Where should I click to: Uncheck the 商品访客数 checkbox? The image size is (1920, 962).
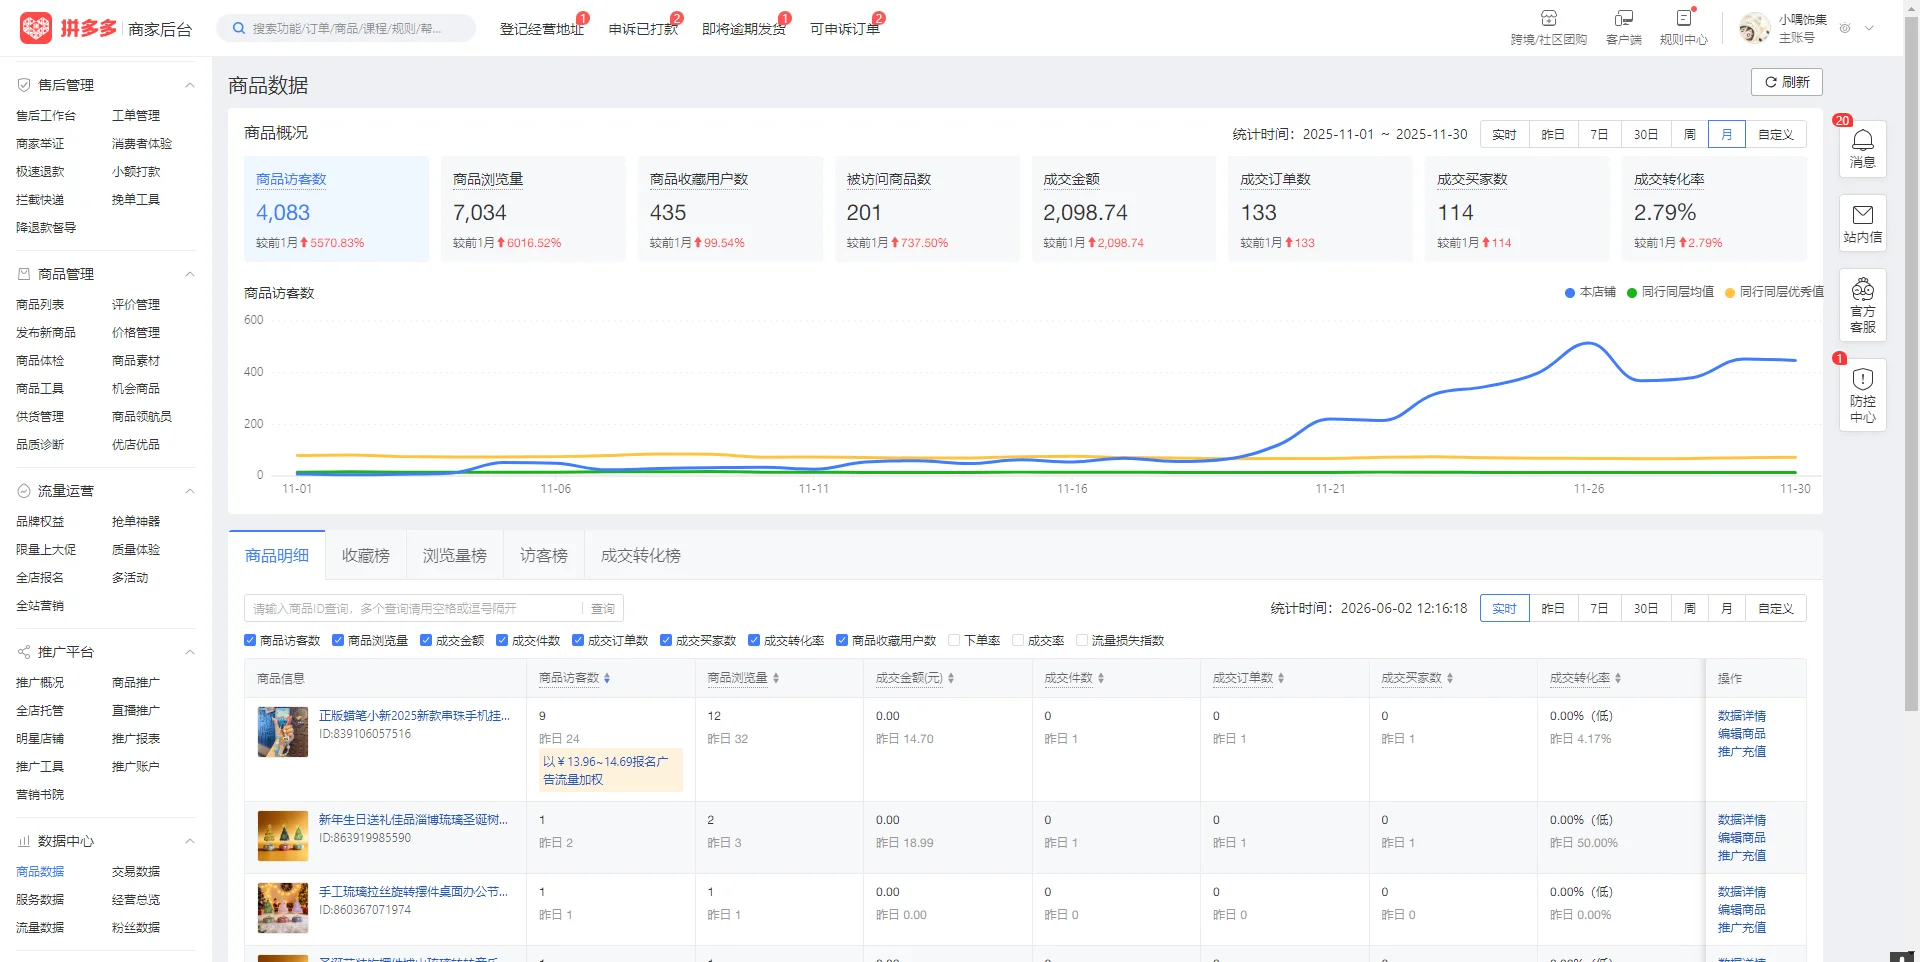[250, 640]
